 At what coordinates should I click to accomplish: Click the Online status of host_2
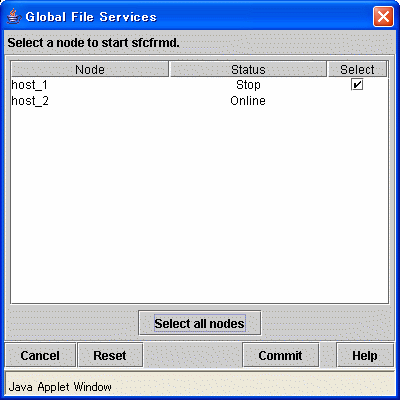(x=248, y=101)
